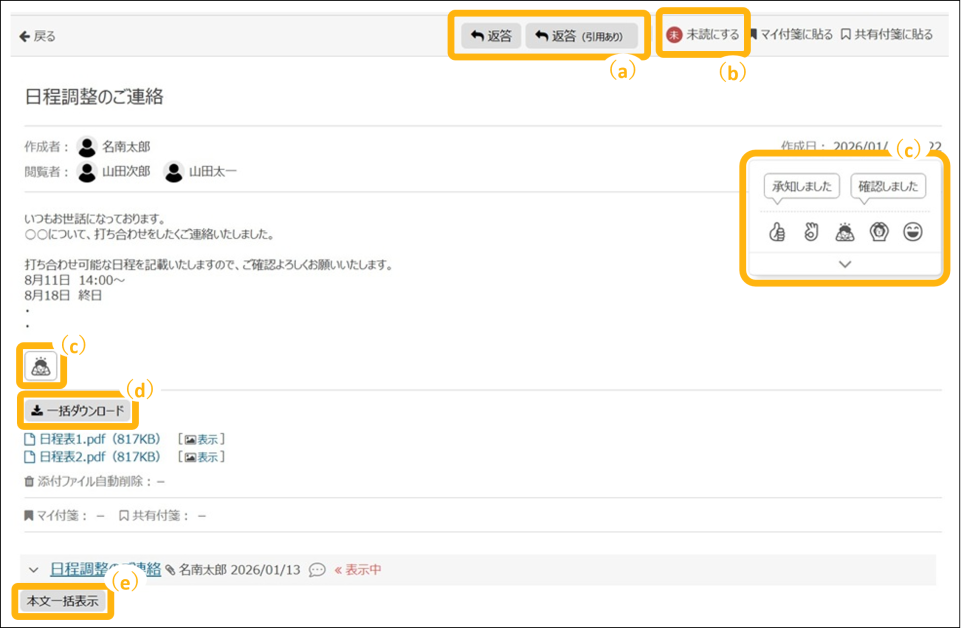This screenshot has height=628, width=964.
Task: Send the laughing face reaction
Action: click(x=912, y=233)
